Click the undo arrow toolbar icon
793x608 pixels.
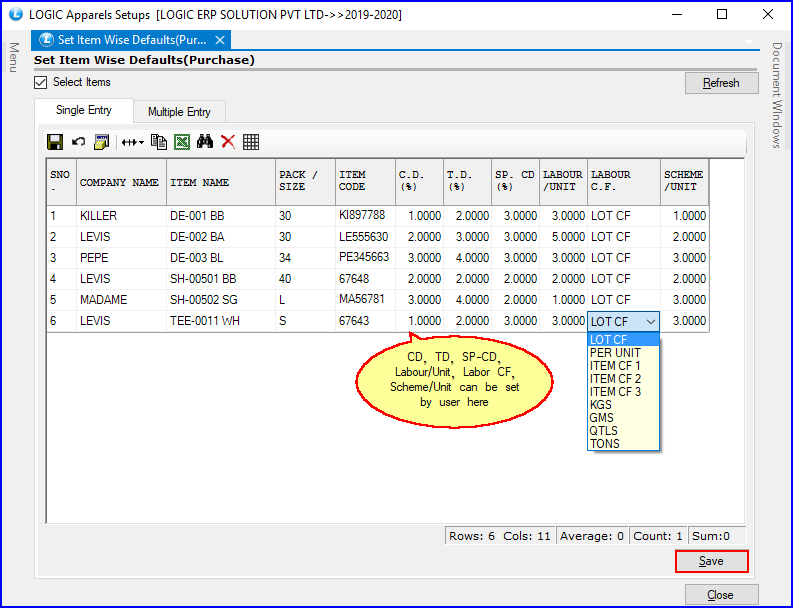coord(78,142)
